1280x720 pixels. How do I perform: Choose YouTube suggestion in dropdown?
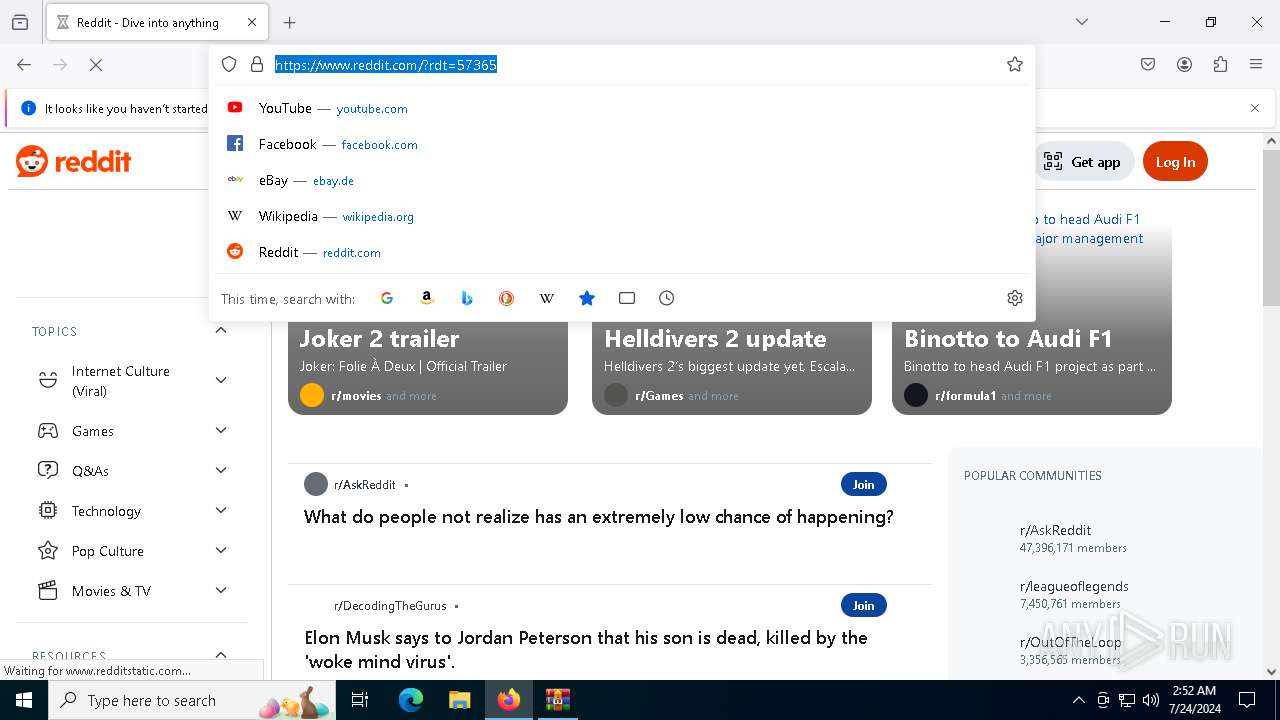622,108
